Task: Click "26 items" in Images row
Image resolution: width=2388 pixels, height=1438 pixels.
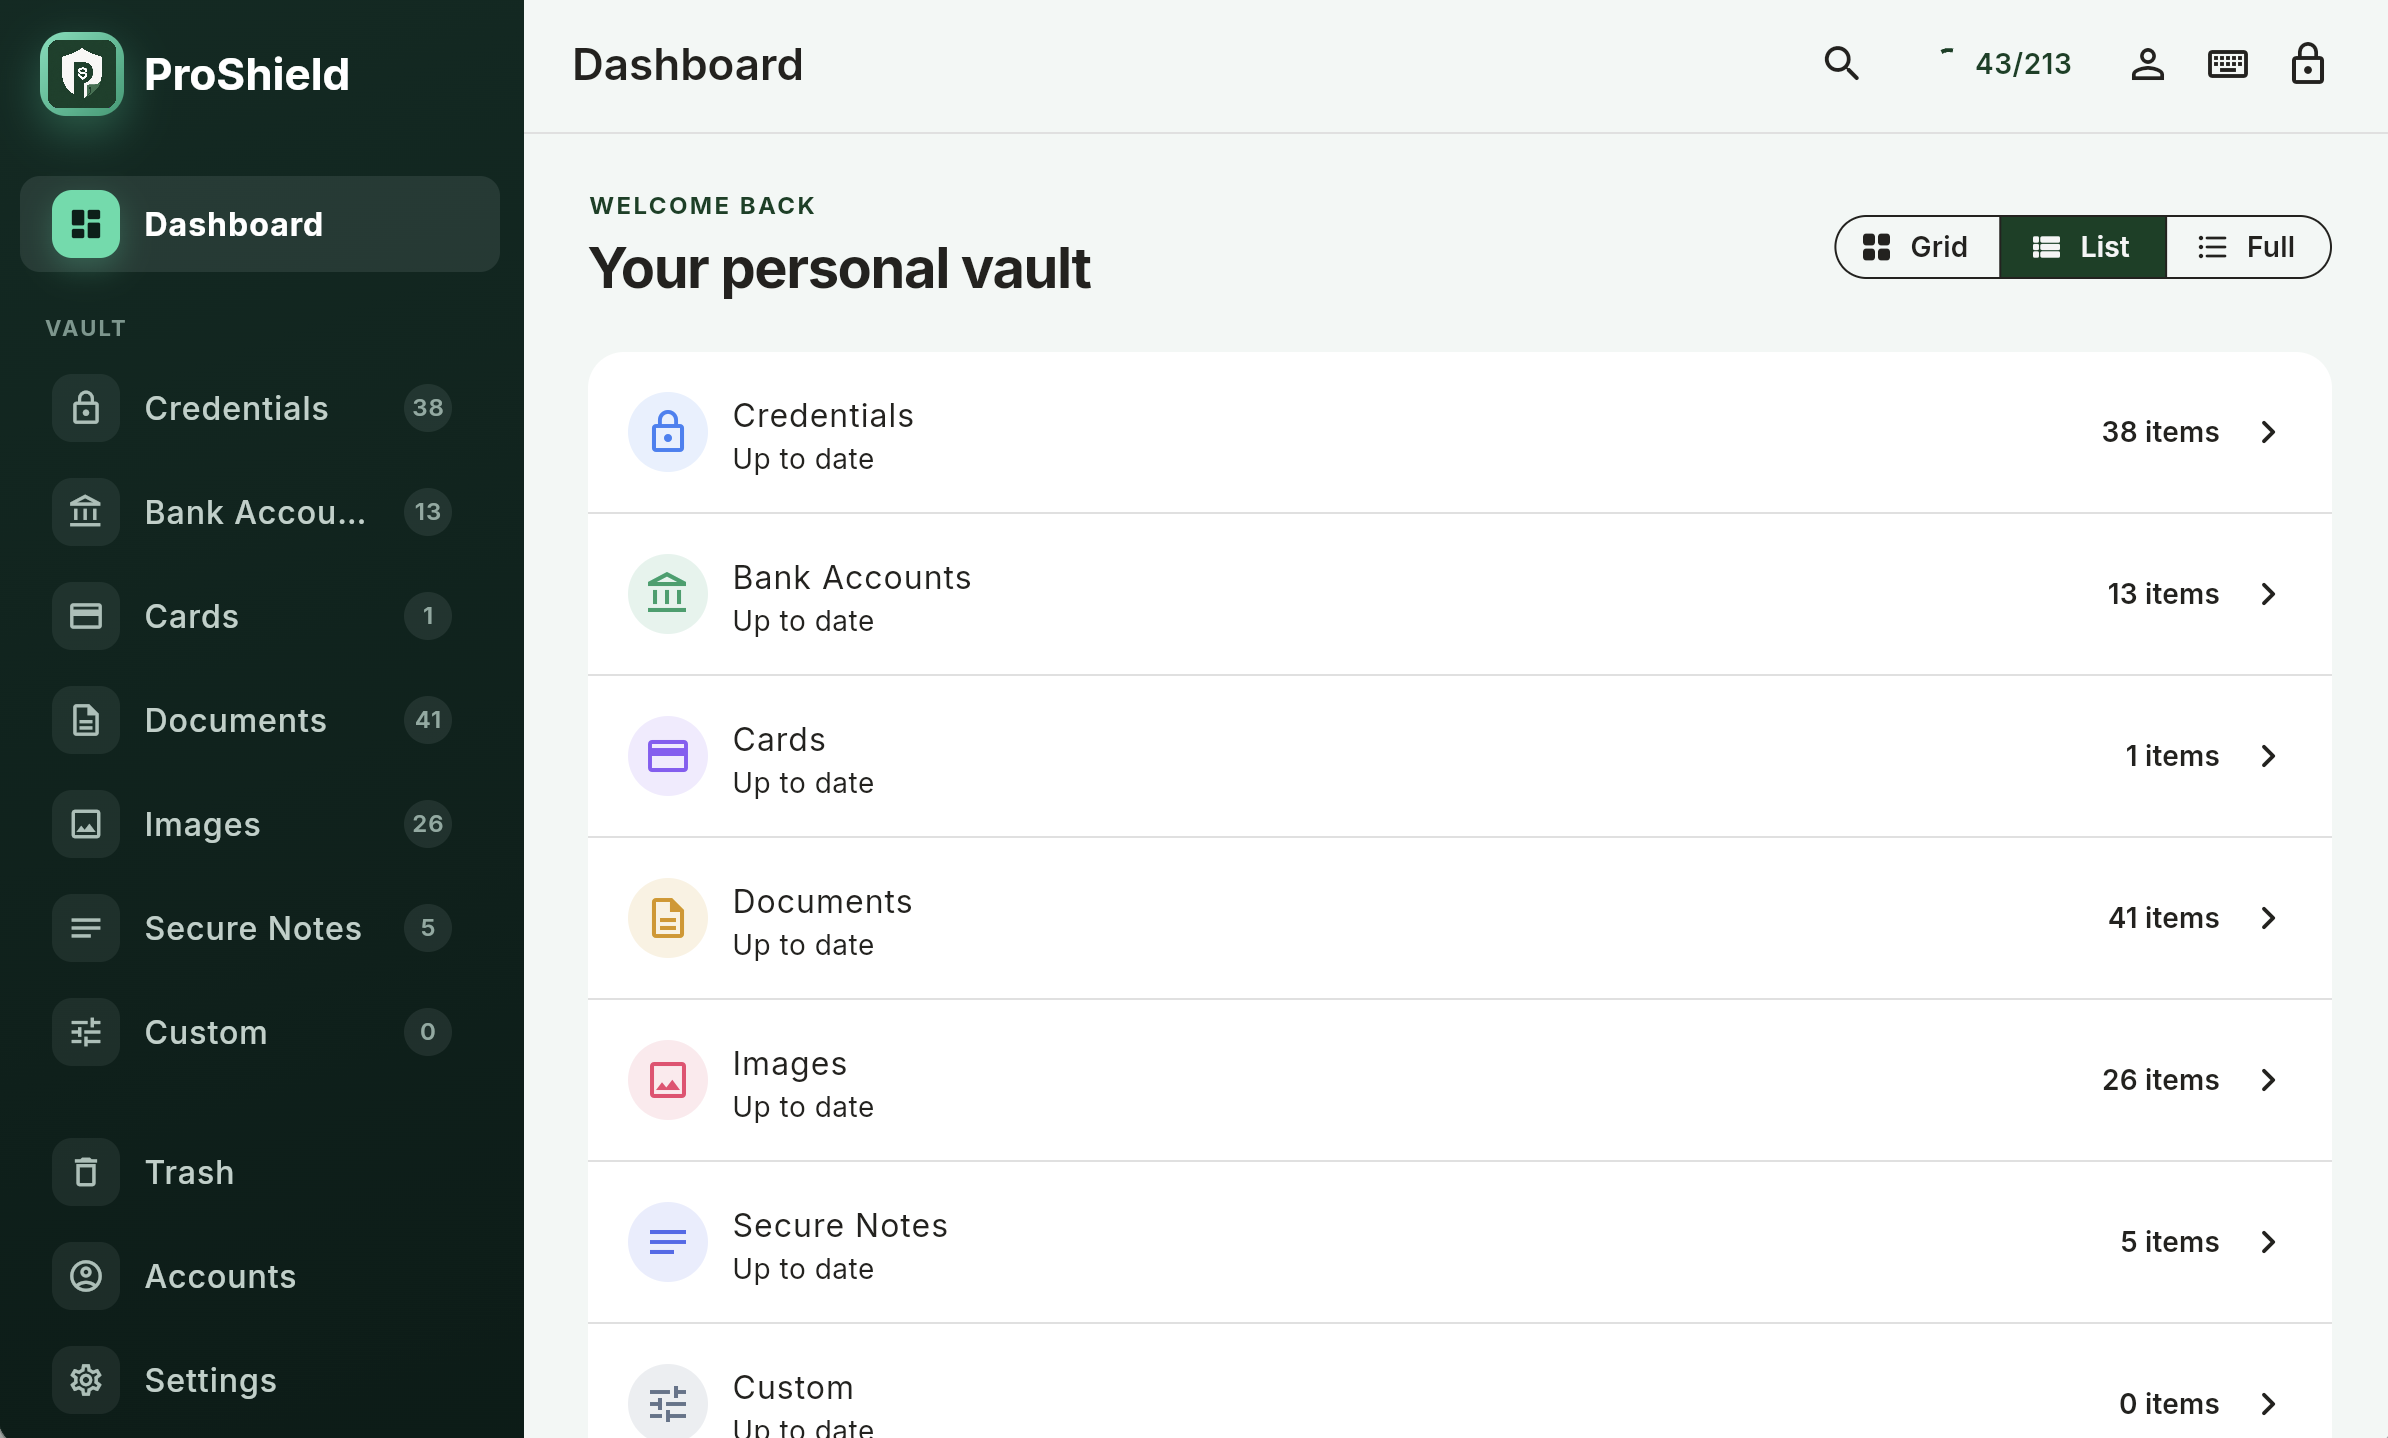Action: tap(2160, 1080)
